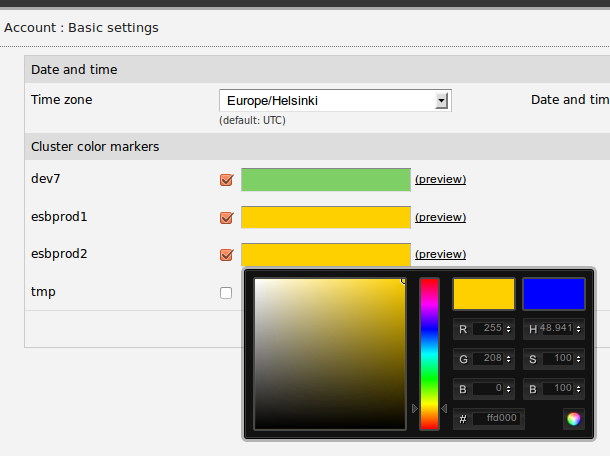Click the Saturation value stepper arrows
Screen dimensions: 610x456
click(x=579, y=359)
